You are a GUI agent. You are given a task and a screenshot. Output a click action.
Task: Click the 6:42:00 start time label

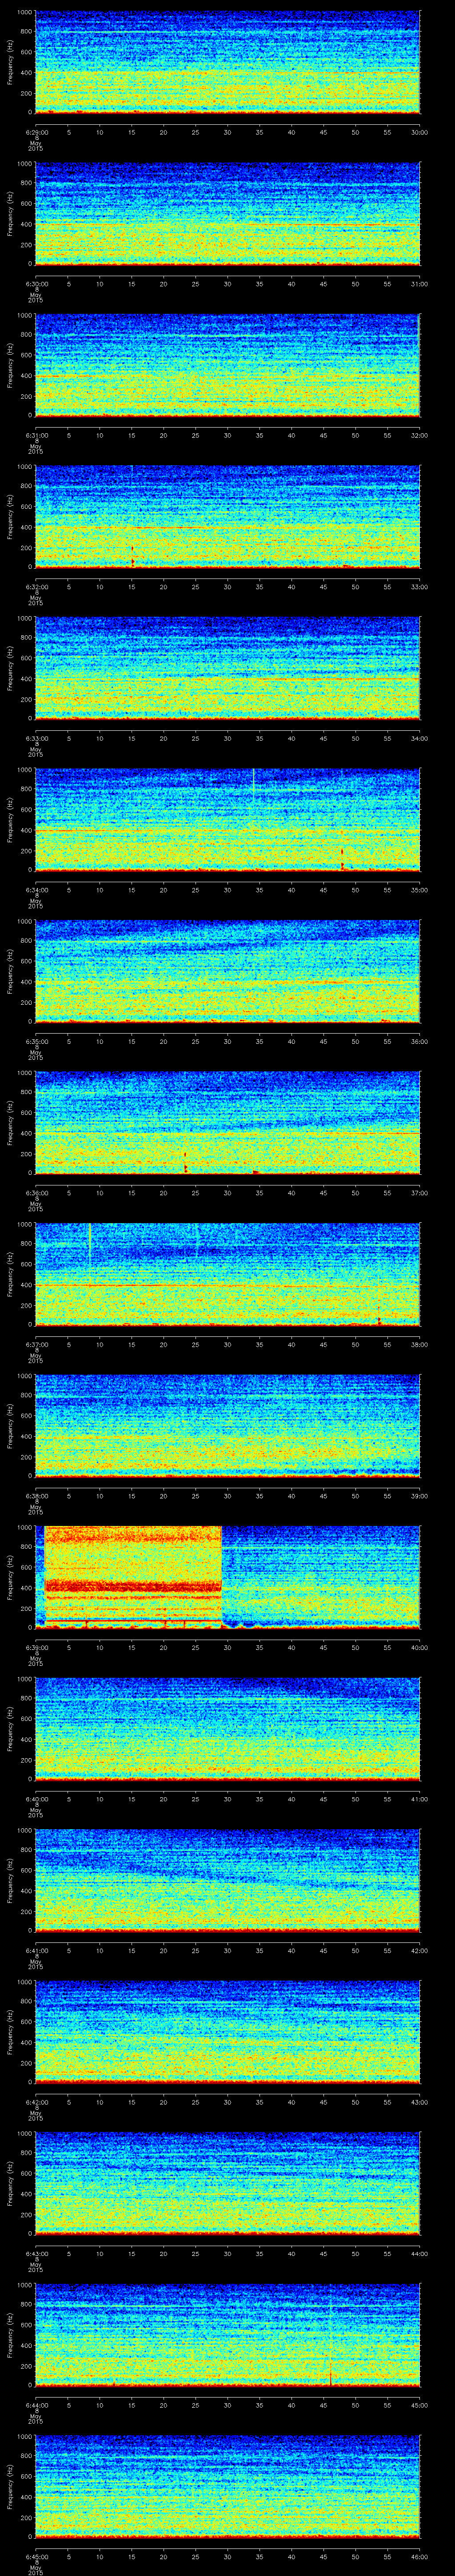click(36, 2101)
